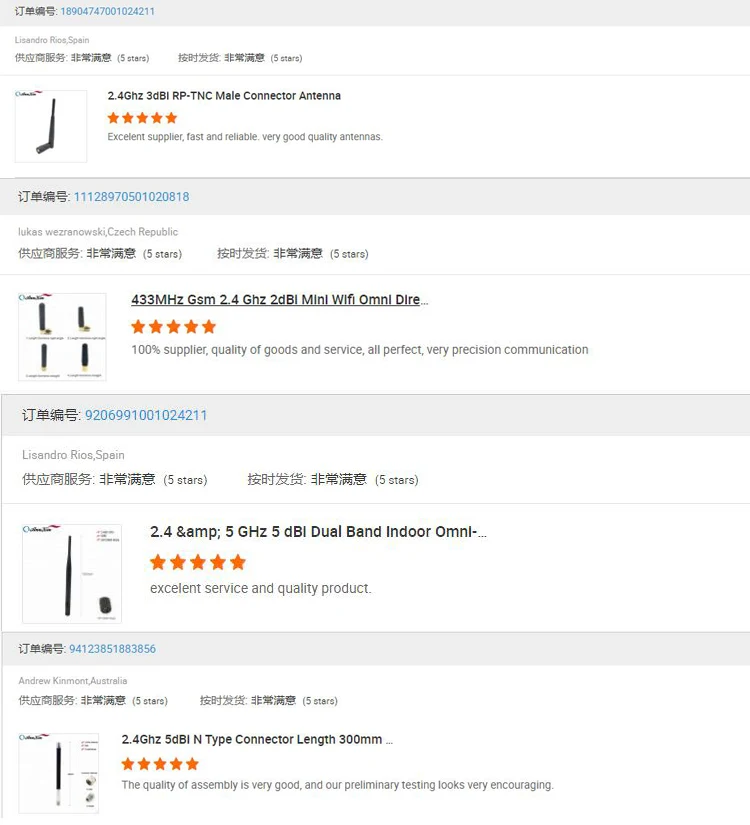Click the Dual Band Indoor antenna thumbnail

(x=72, y=574)
